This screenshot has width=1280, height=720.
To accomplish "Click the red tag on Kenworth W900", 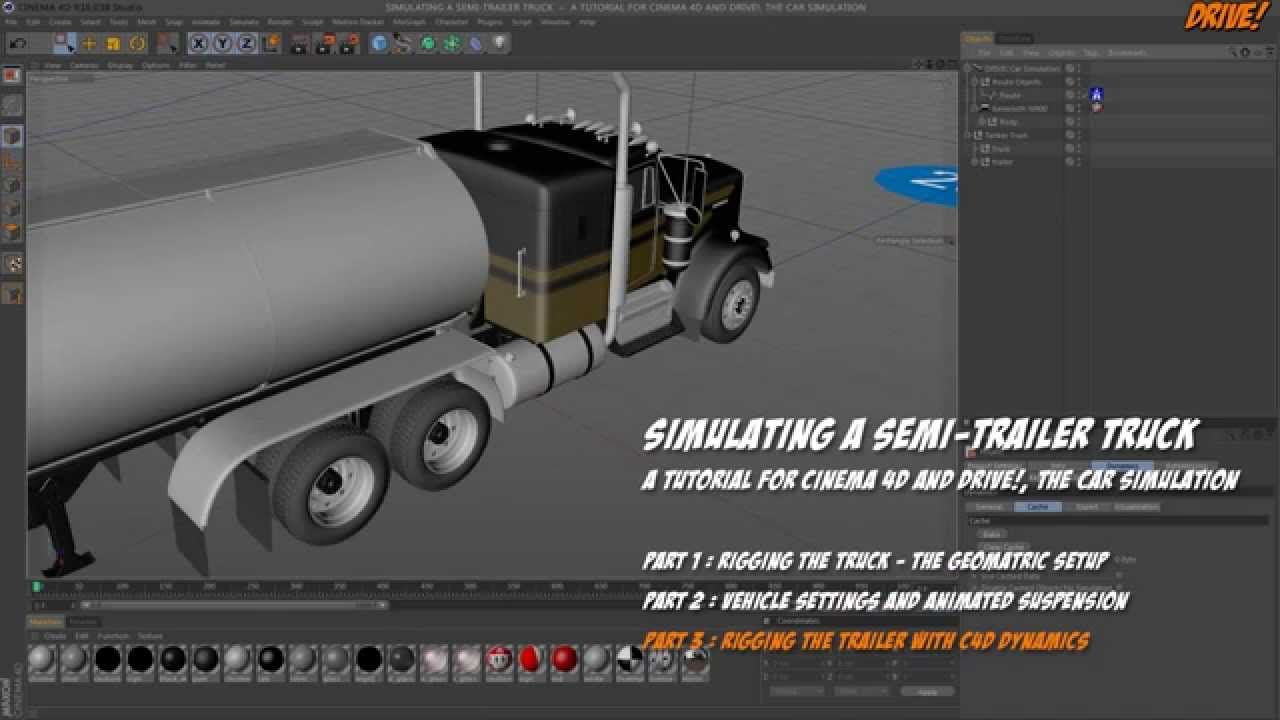I will click(1097, 107).
